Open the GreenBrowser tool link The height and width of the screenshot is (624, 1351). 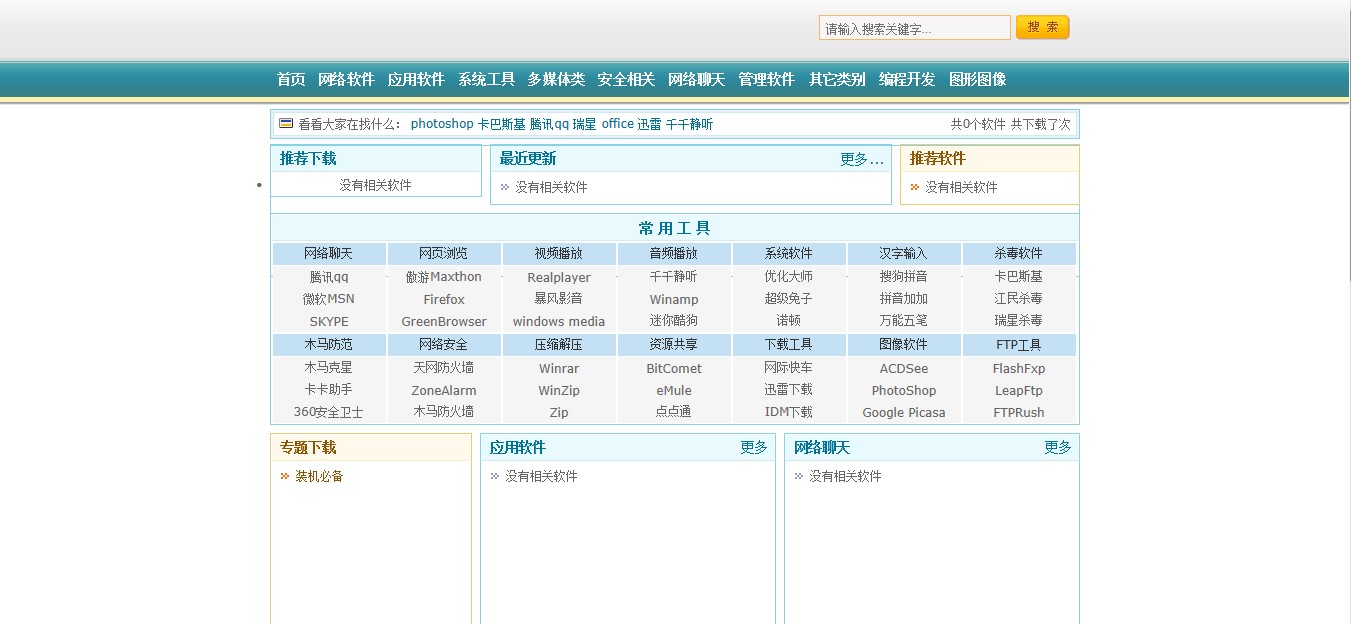444,321
